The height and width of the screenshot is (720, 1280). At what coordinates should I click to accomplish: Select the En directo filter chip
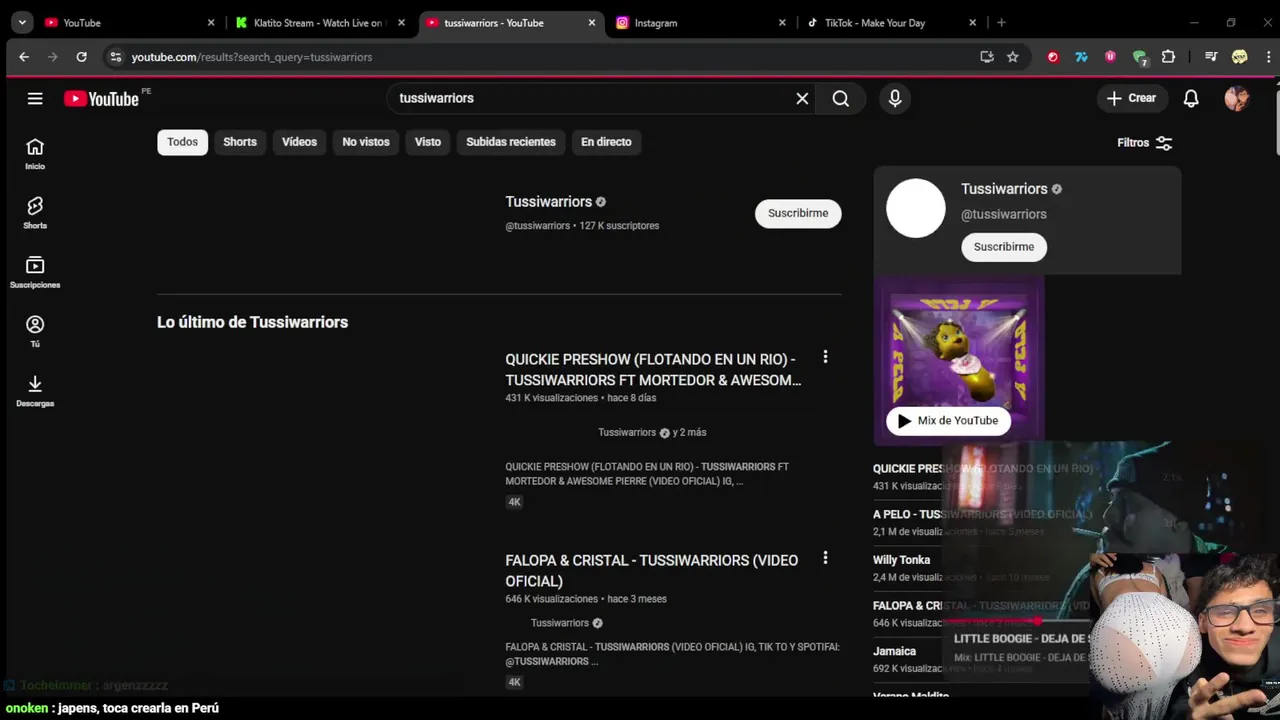606,142
